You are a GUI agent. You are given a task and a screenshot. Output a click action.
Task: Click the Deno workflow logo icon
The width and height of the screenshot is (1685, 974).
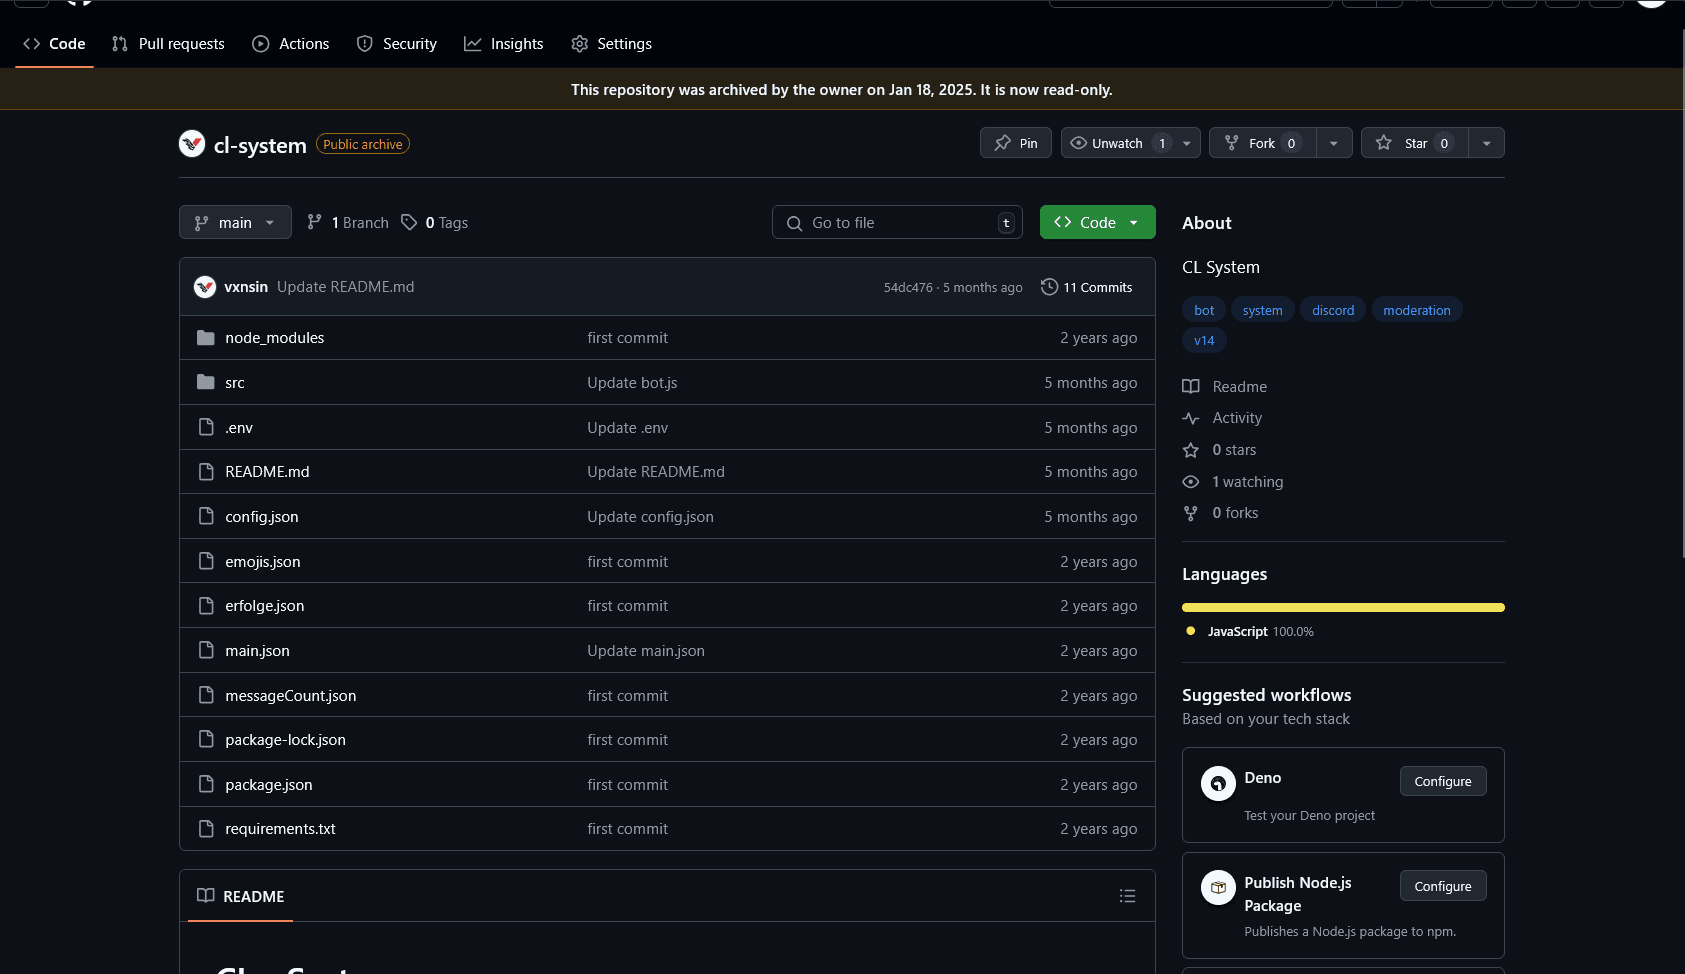click(1218, 783)
